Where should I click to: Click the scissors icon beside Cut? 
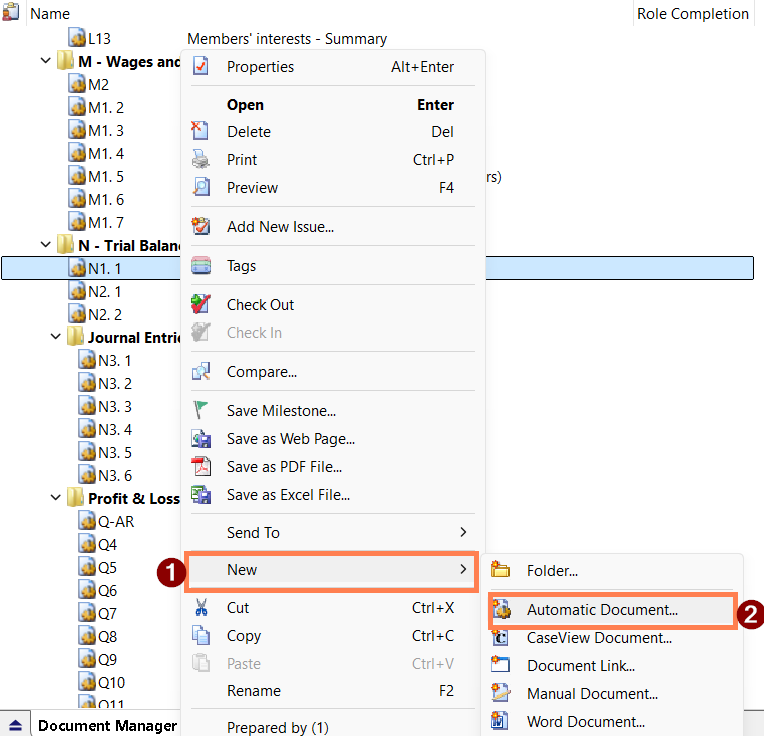point(201,607)
